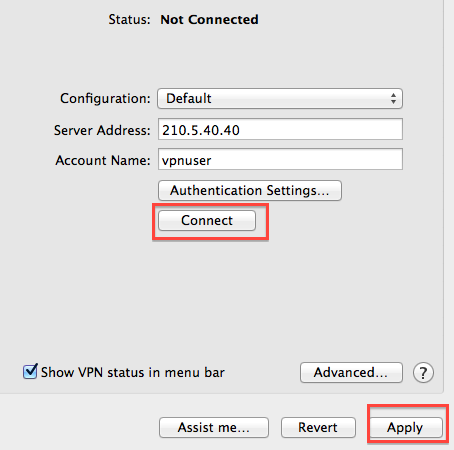Click the Server Address label
The height and width of the screenshot is (450, 454).
[x=102, y=130]
